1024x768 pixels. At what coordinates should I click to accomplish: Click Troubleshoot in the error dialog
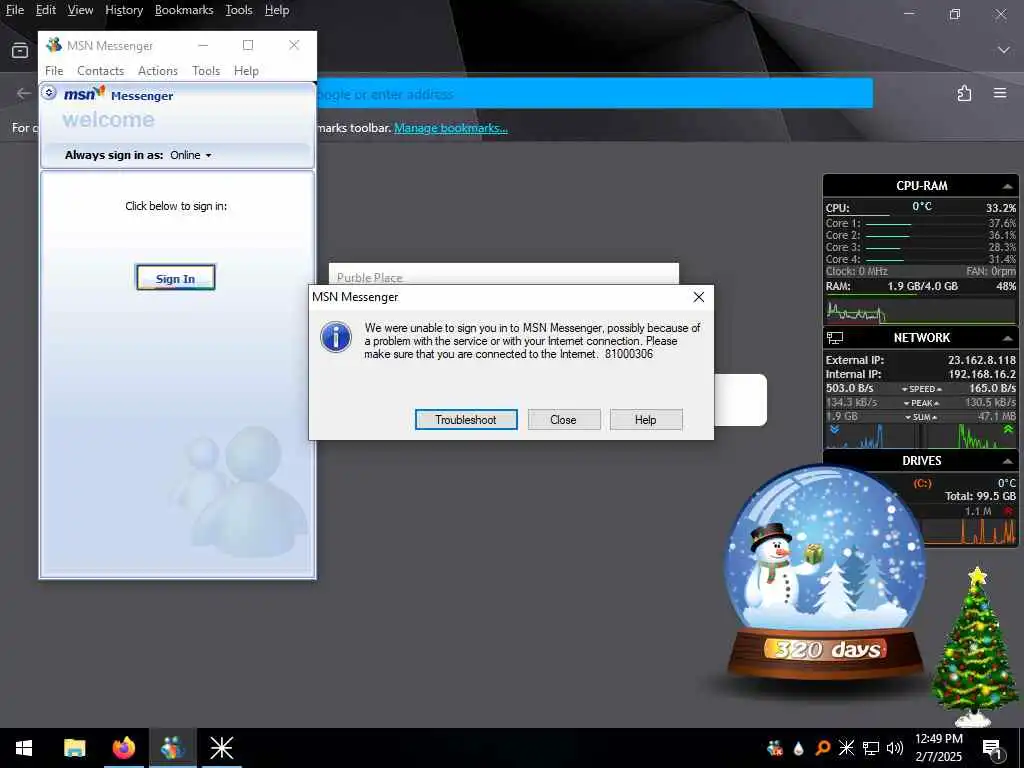pos(466,419)
